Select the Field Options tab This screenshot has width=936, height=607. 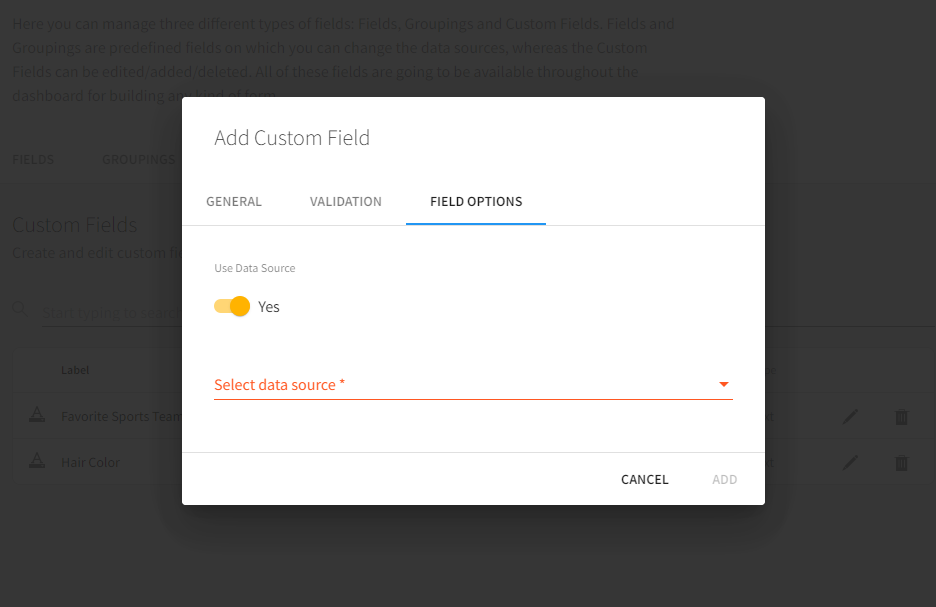[x=476, y=202]
